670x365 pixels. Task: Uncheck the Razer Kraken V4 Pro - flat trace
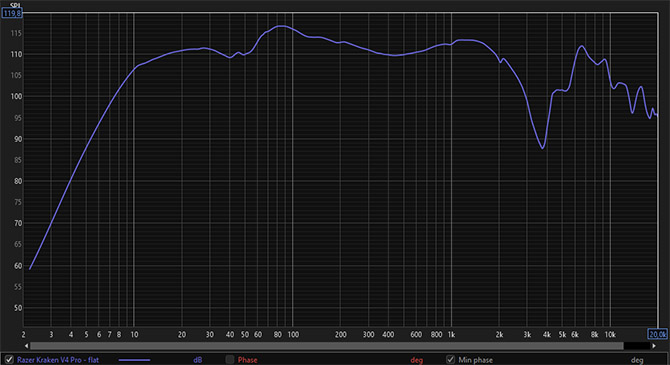[x=9, y=360]
